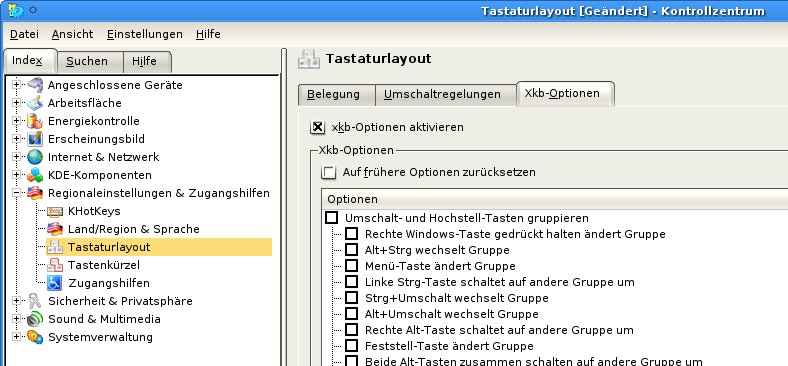Click the Erscheinungsbild icon
The image size is (788, 366).
35,139
